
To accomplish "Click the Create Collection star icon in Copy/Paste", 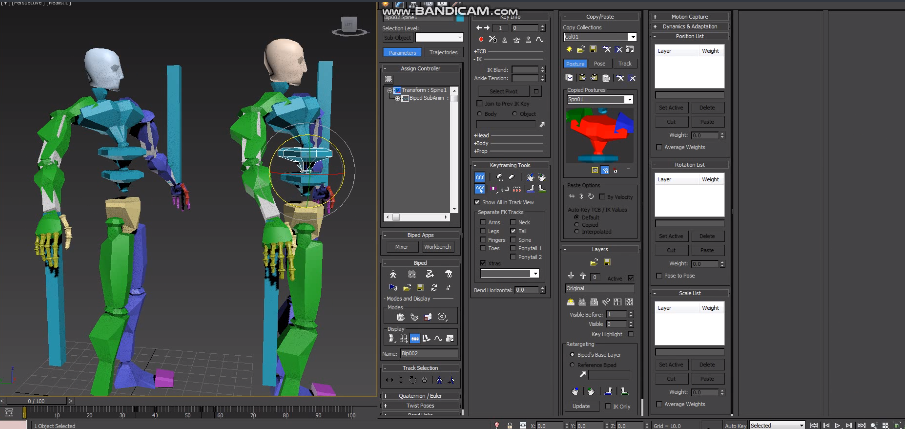I will click(569, 50).
